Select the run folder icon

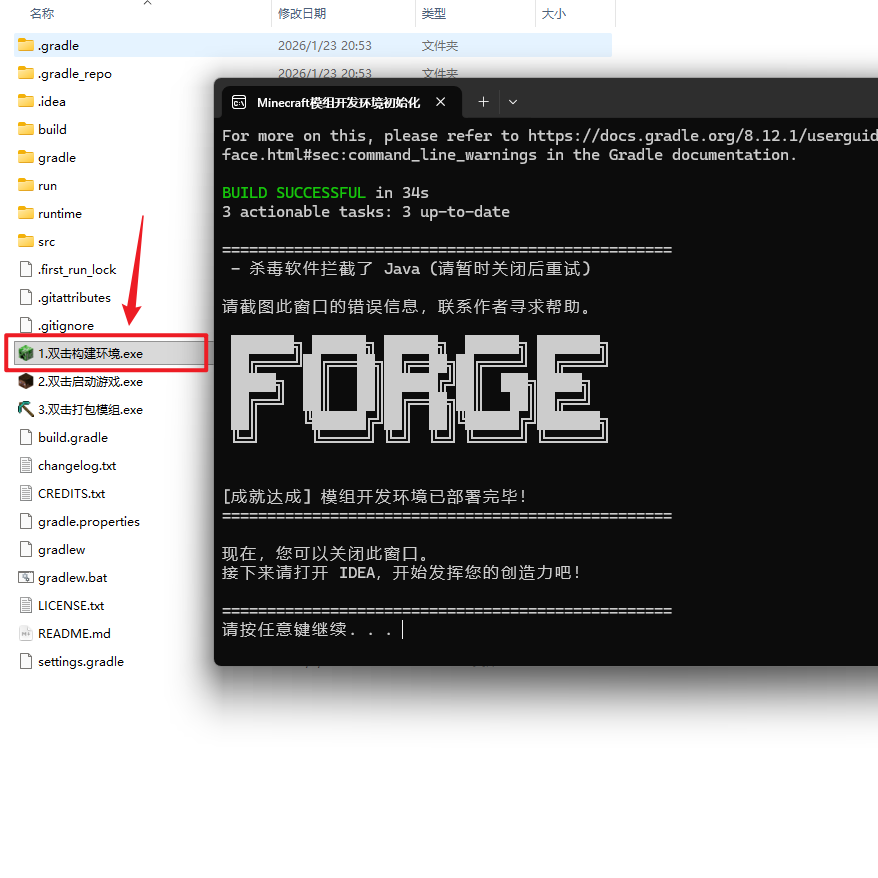[26, 185]
